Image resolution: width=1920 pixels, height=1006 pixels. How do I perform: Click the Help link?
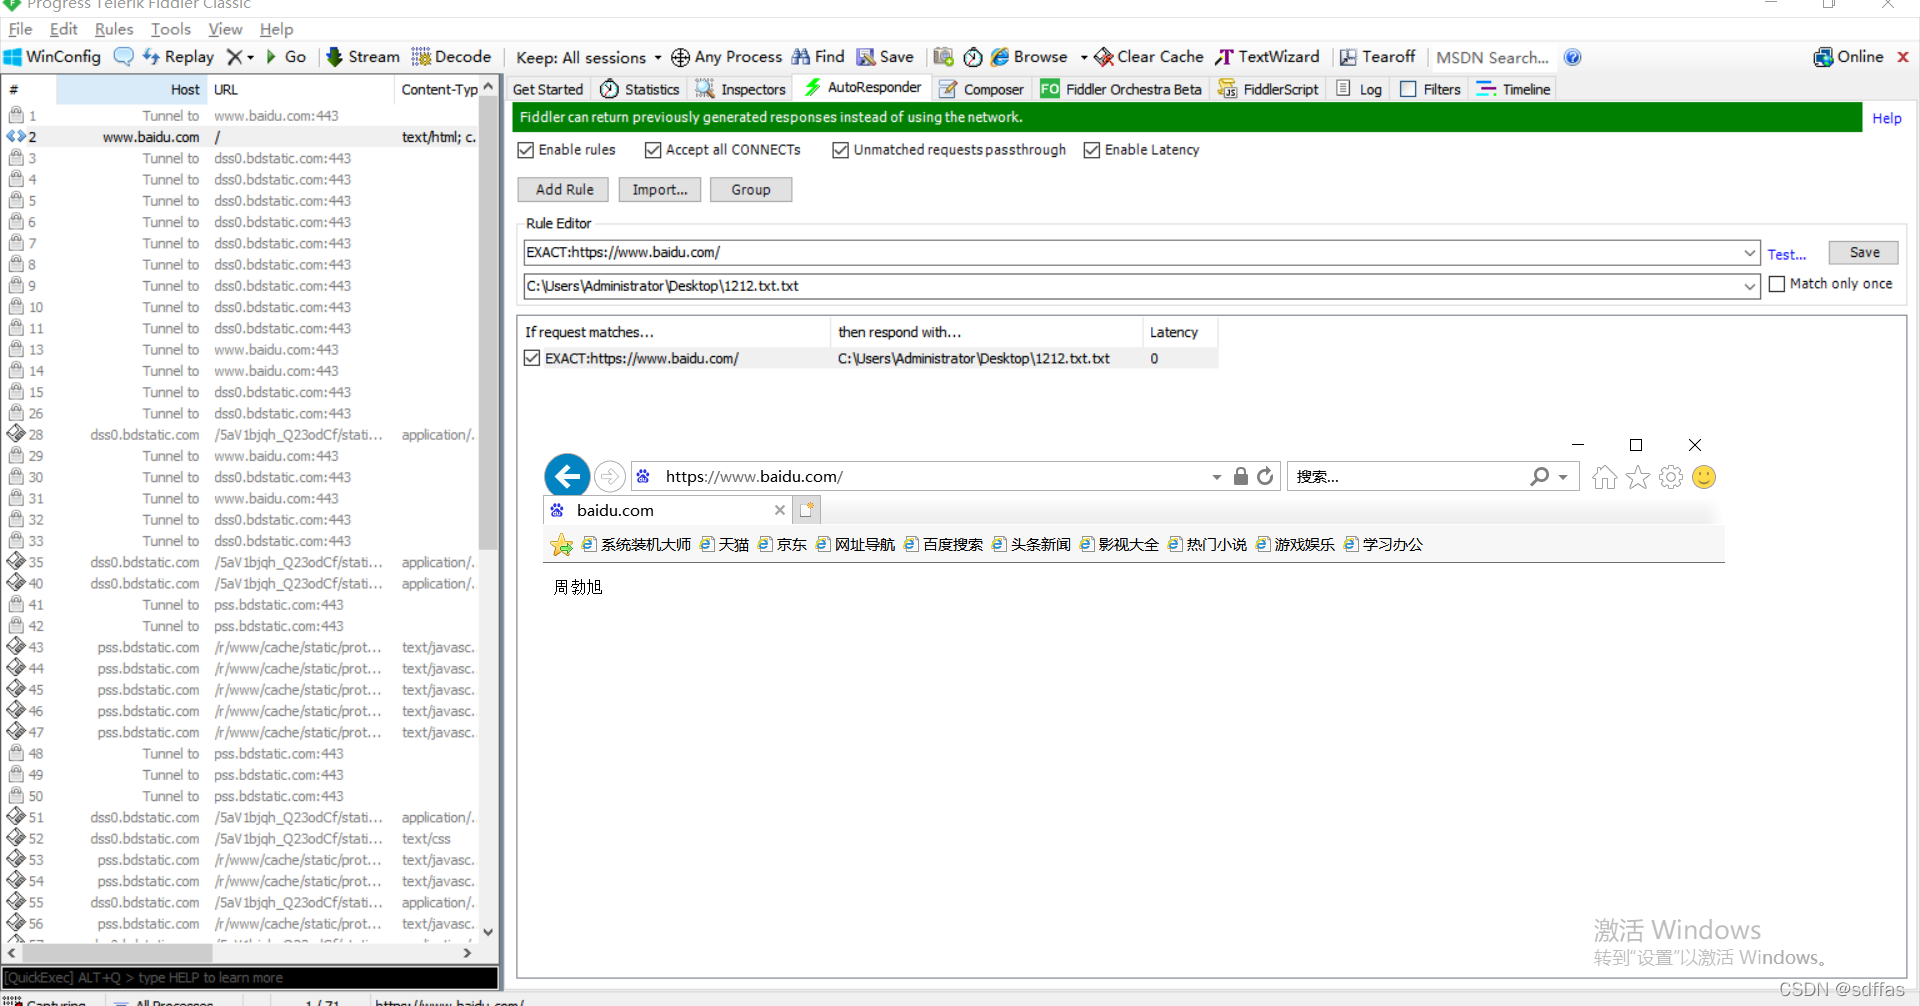pos(1887,118)
